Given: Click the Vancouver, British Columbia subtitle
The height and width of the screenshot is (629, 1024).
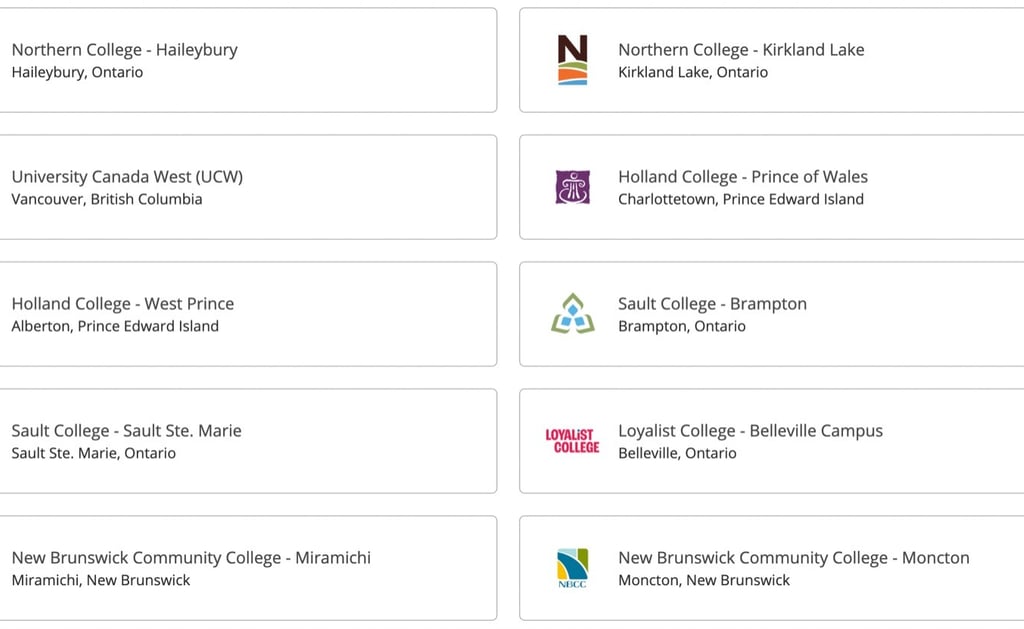Looking at the screenshot, I should pos(106,199).
